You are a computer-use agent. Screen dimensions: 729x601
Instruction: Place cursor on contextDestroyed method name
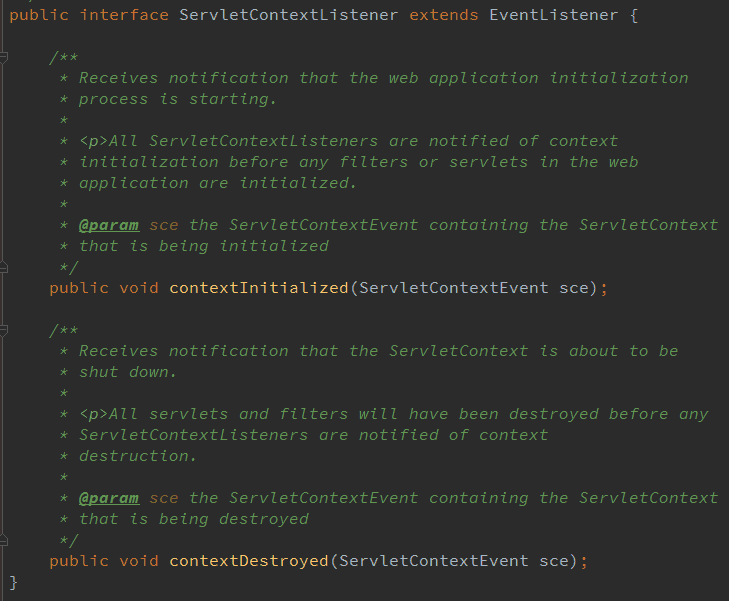coord(248,561)
